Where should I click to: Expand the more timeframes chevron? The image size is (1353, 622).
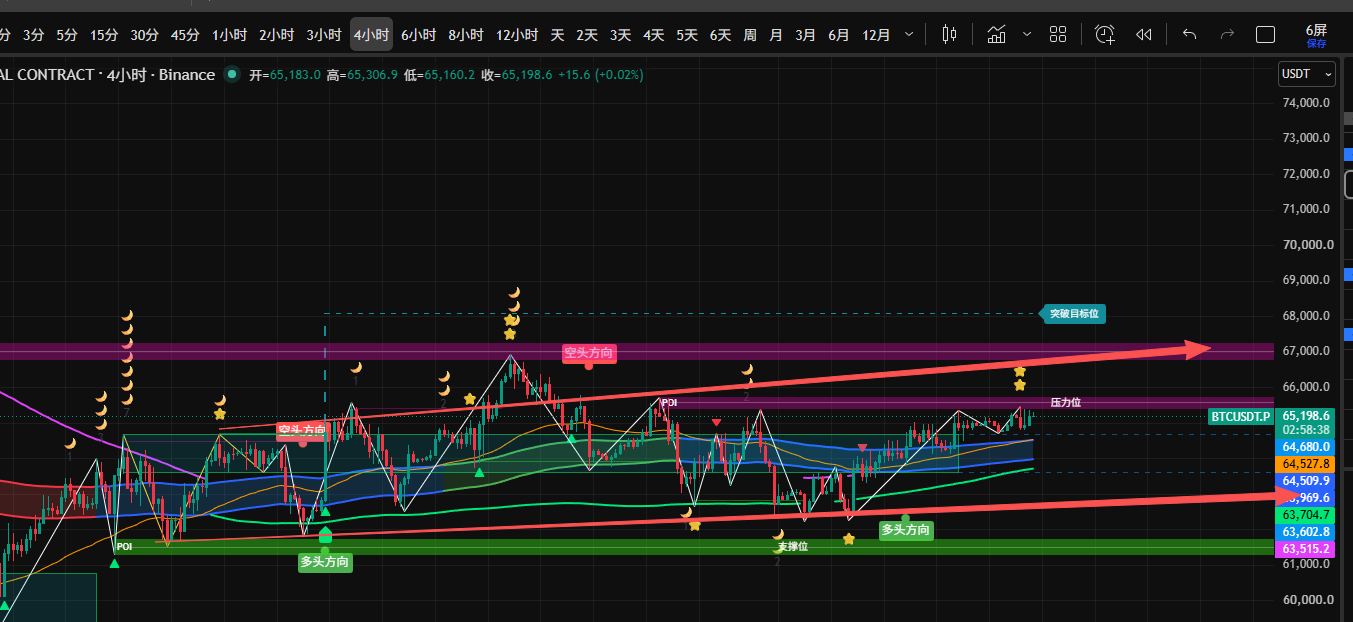(x=908, y=34)
